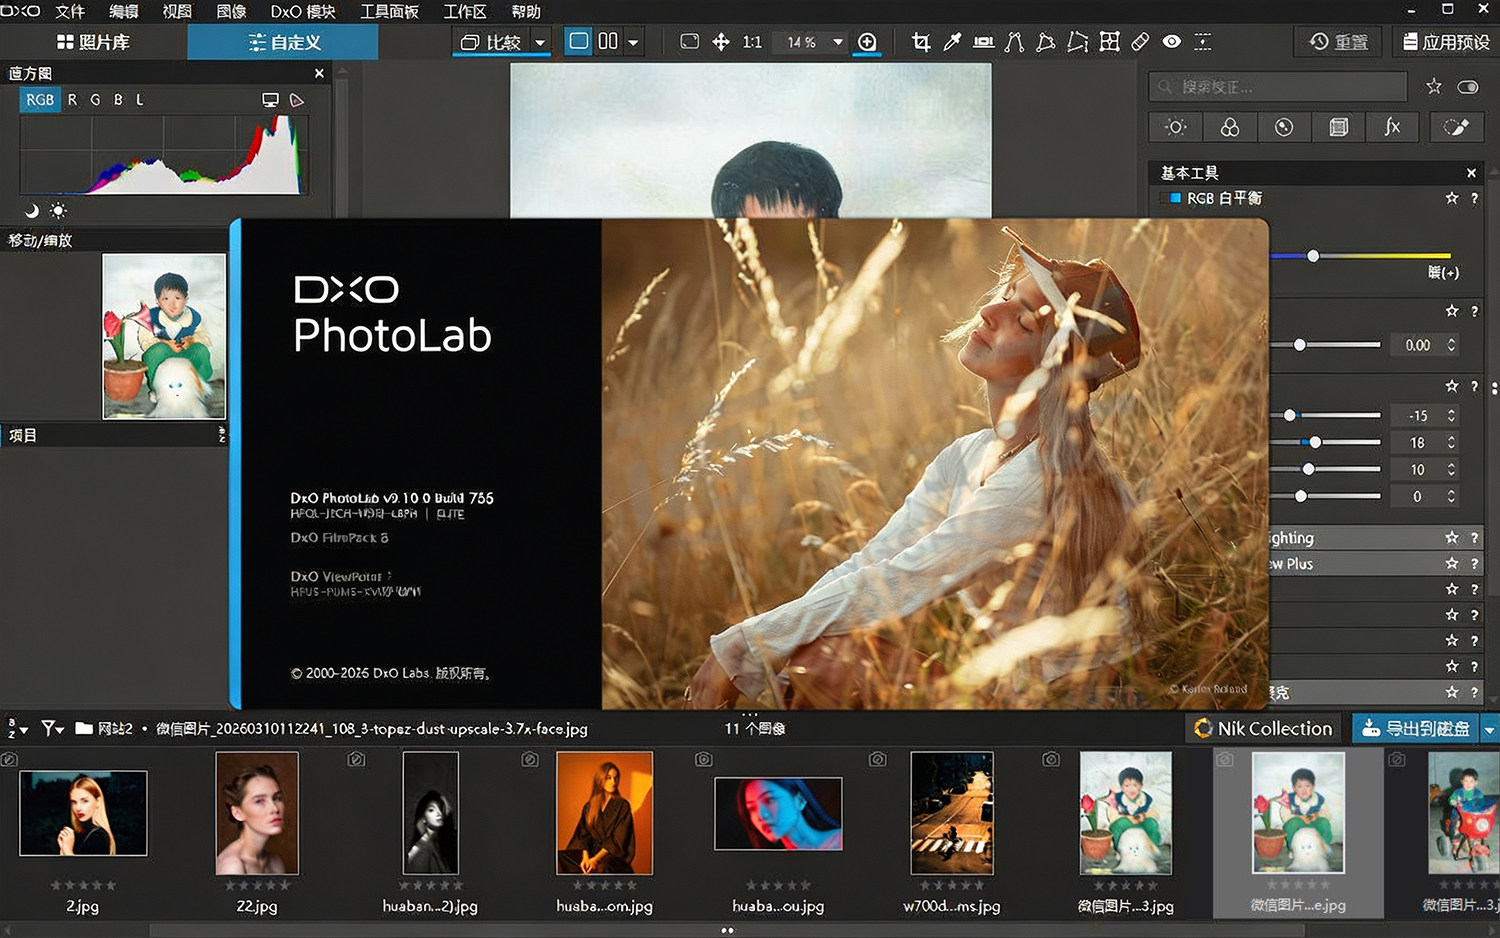Select the crop tool icon
1500x938 pixels.
[x=921, y=42]
